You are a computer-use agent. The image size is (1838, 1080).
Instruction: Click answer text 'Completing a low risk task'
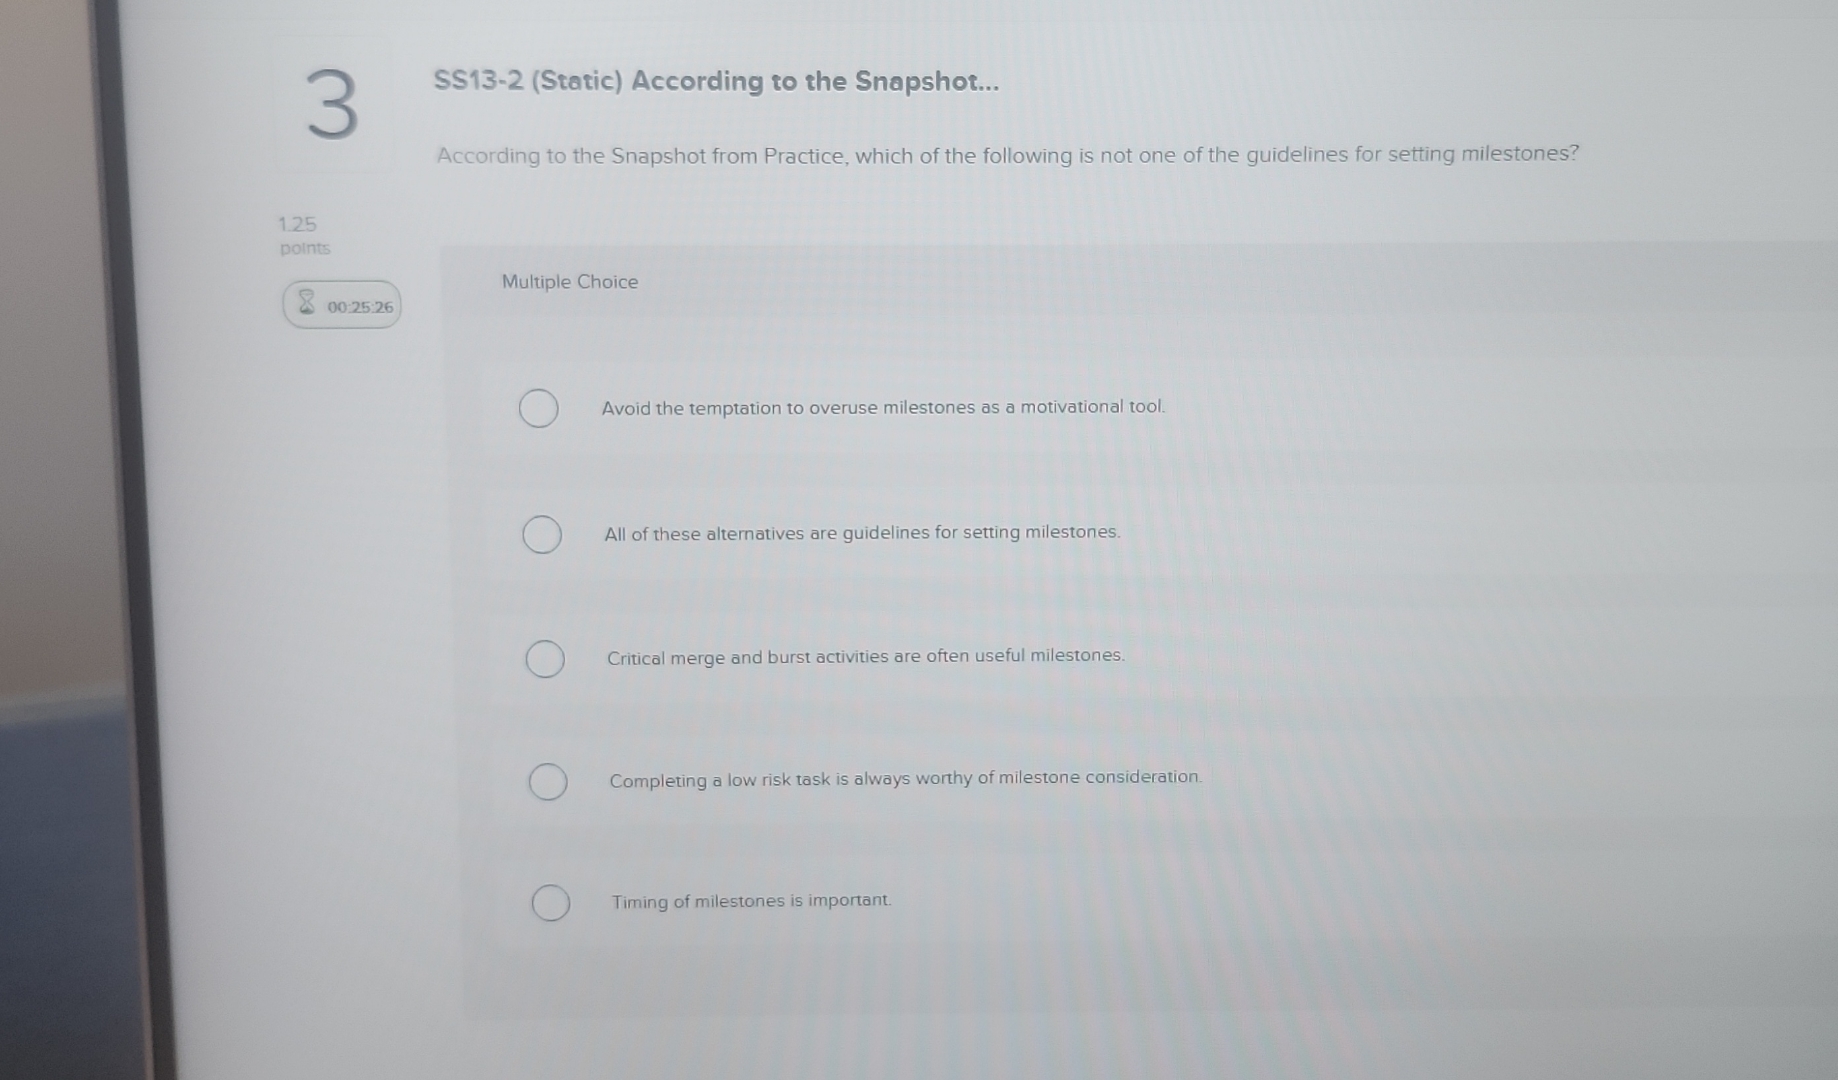(906, 779)
